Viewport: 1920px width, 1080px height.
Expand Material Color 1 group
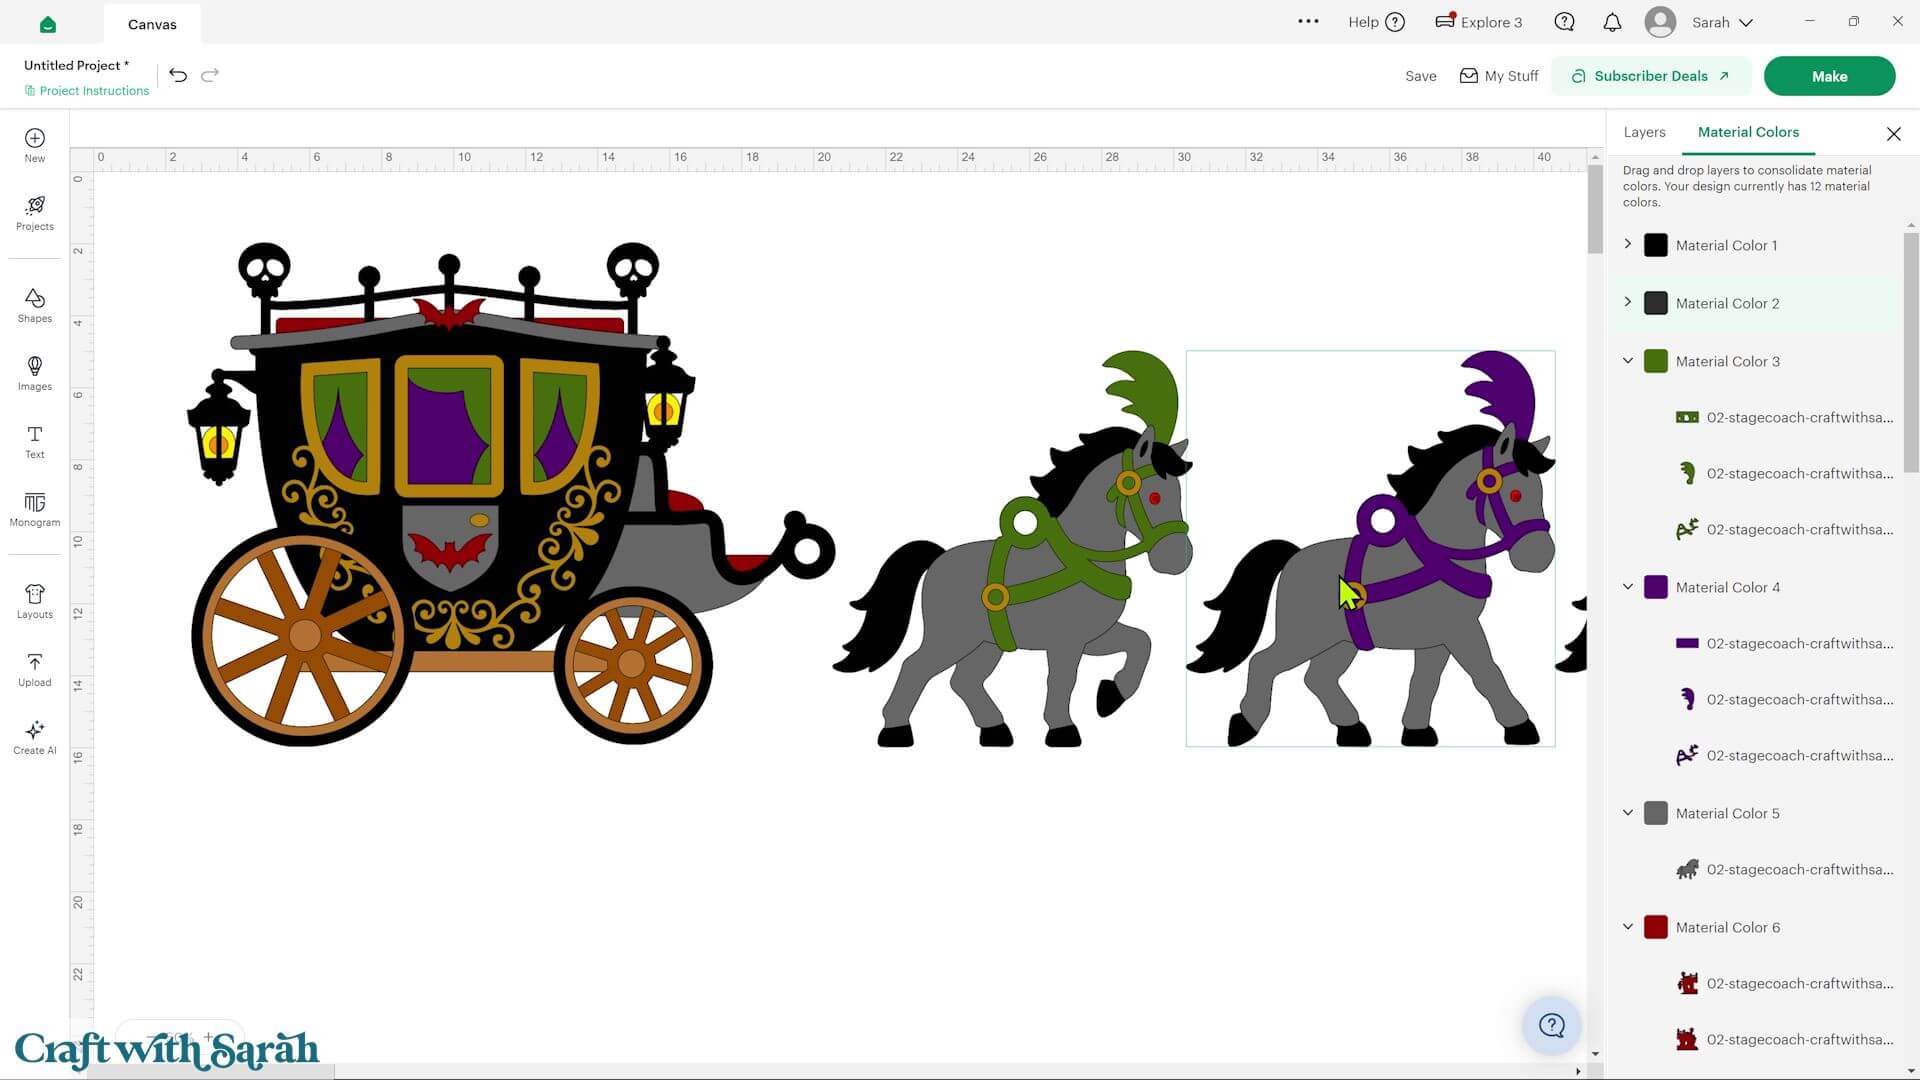coord(1627,244)
